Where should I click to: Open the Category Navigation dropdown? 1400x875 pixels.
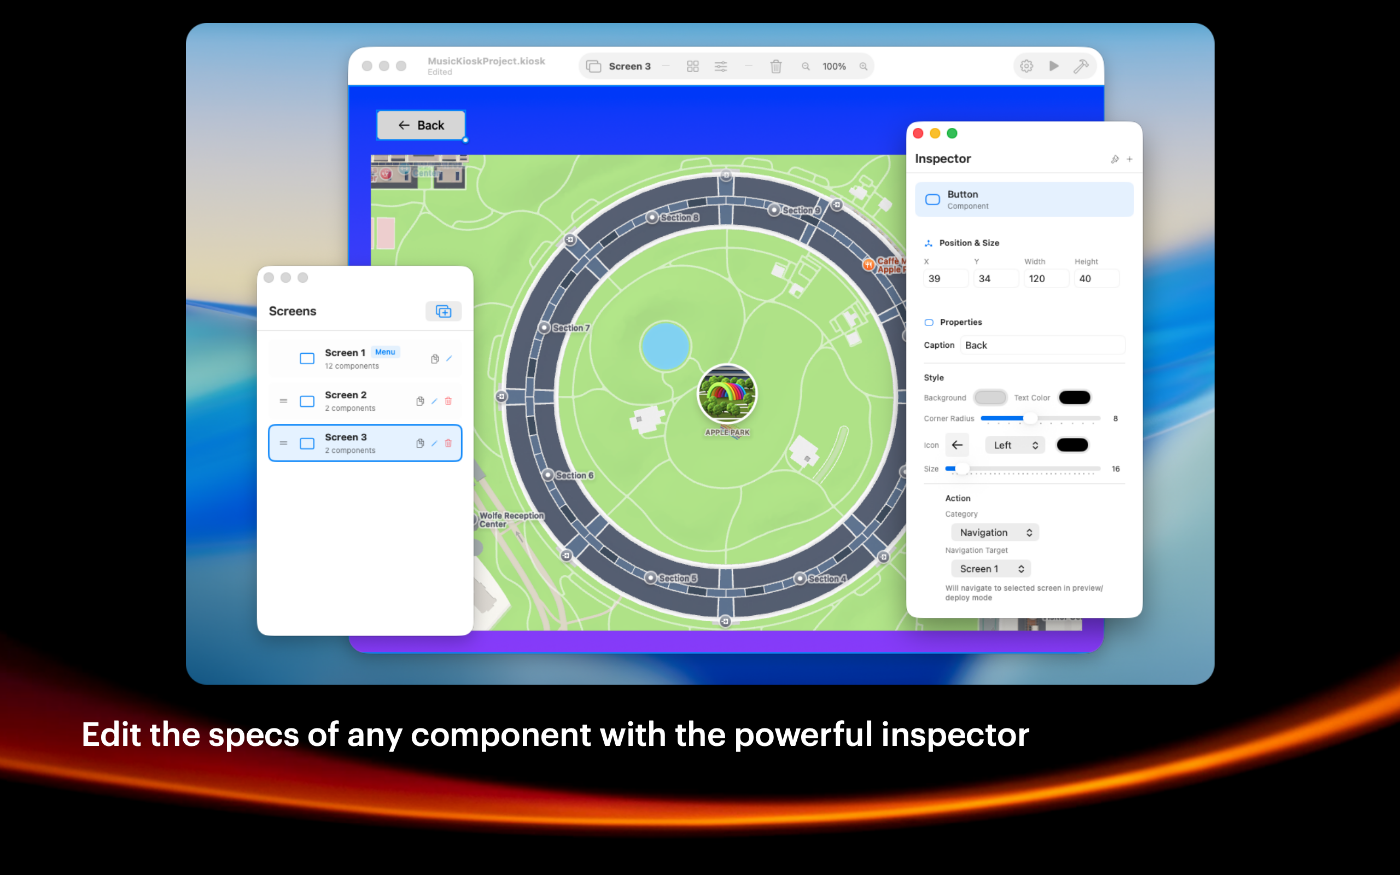click(994, 533)
